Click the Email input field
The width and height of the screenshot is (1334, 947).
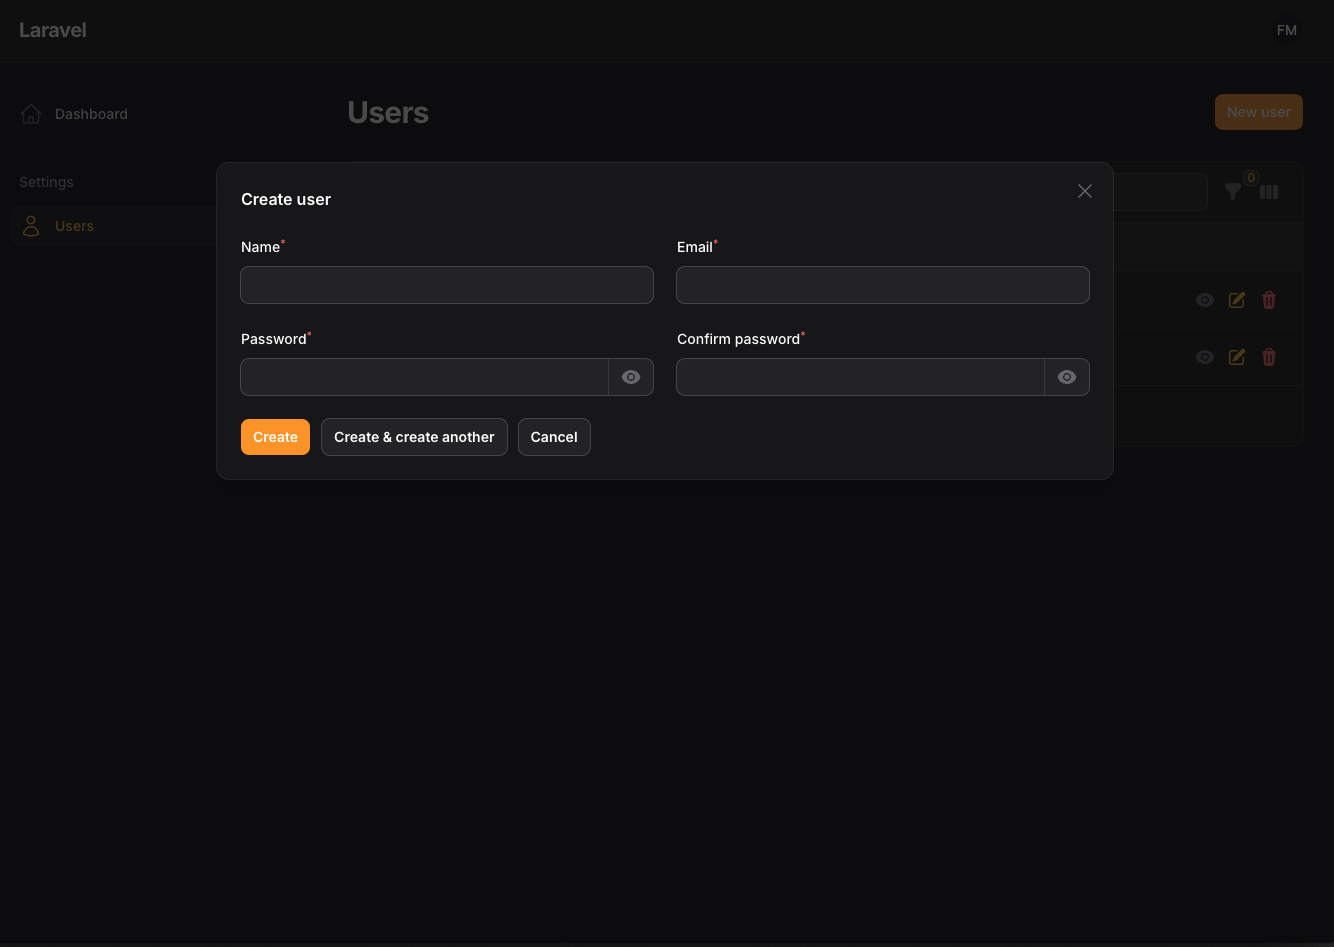tap(883, 285)
